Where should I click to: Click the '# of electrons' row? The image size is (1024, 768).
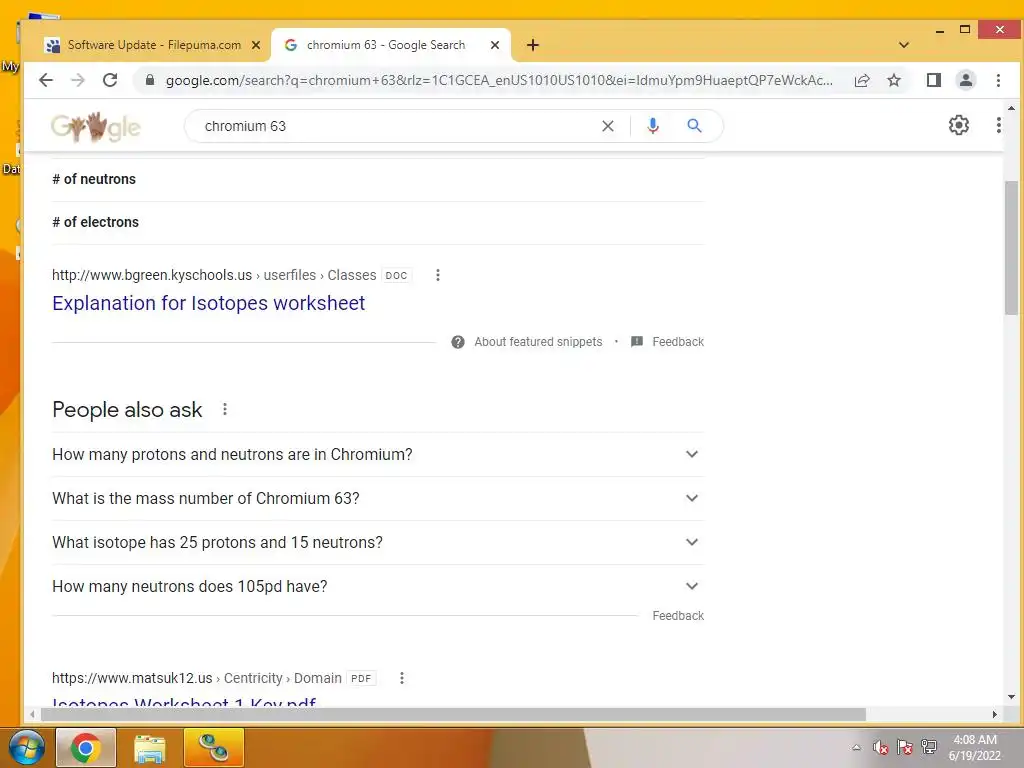pos(377,223)
